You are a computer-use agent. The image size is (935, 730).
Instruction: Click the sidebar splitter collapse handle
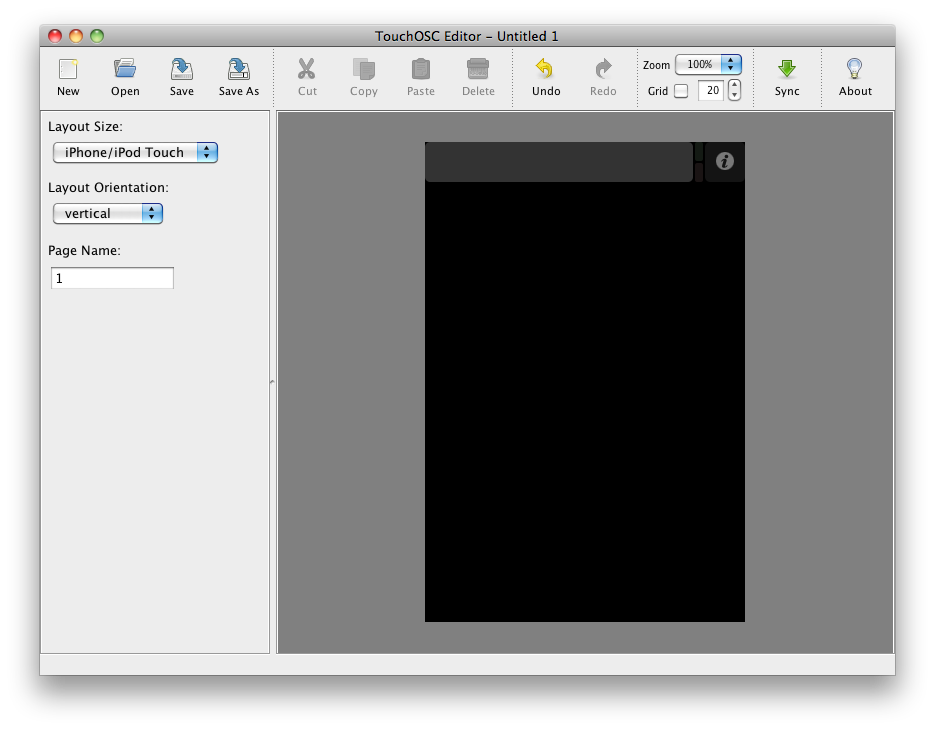tap(272, 382)
